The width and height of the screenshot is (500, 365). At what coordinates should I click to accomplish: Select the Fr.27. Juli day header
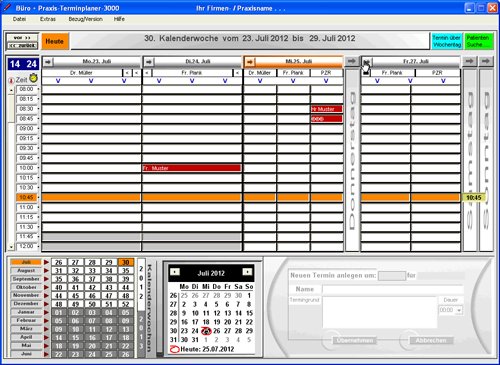coord(416,61)
